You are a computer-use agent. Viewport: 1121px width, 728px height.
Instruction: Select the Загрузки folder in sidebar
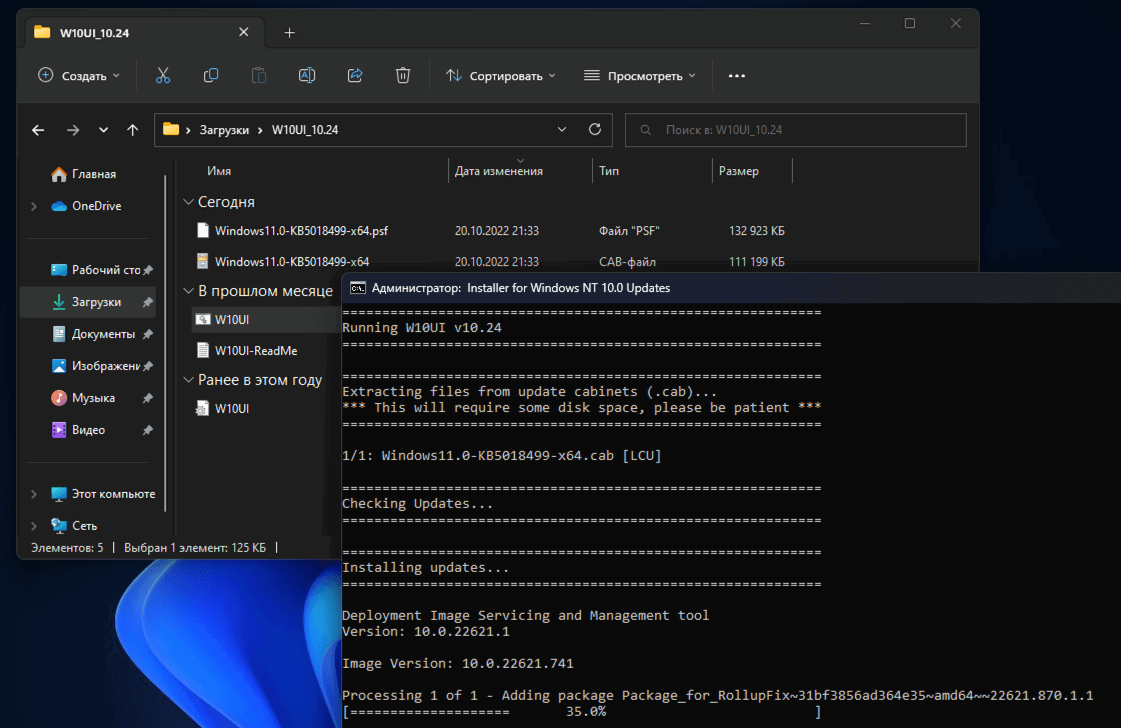pyautogui.click(x=96, y=302)
